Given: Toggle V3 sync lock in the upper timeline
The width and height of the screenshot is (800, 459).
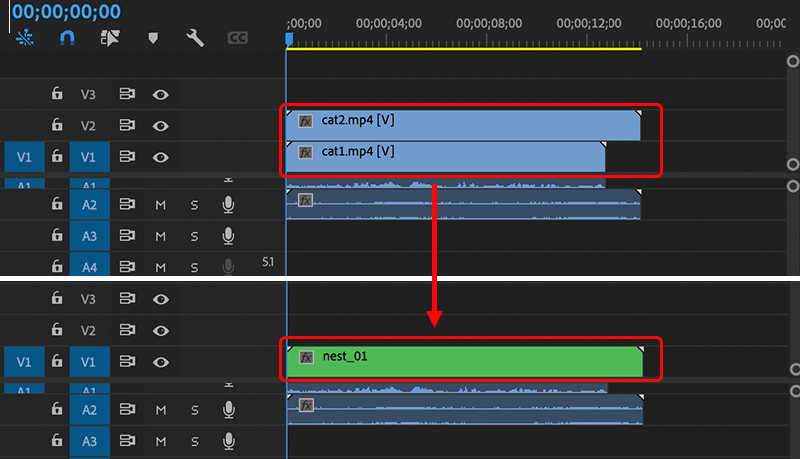Looking at the screenshot, I should click(127, 94).
